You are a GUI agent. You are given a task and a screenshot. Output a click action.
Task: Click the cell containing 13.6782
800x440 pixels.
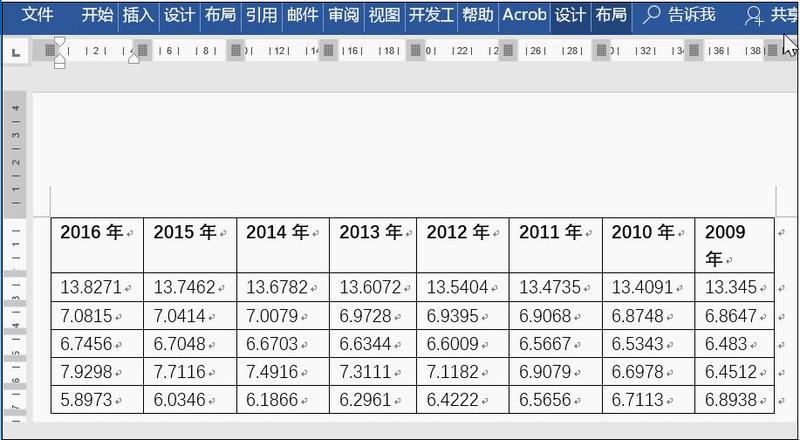point(283,287)
